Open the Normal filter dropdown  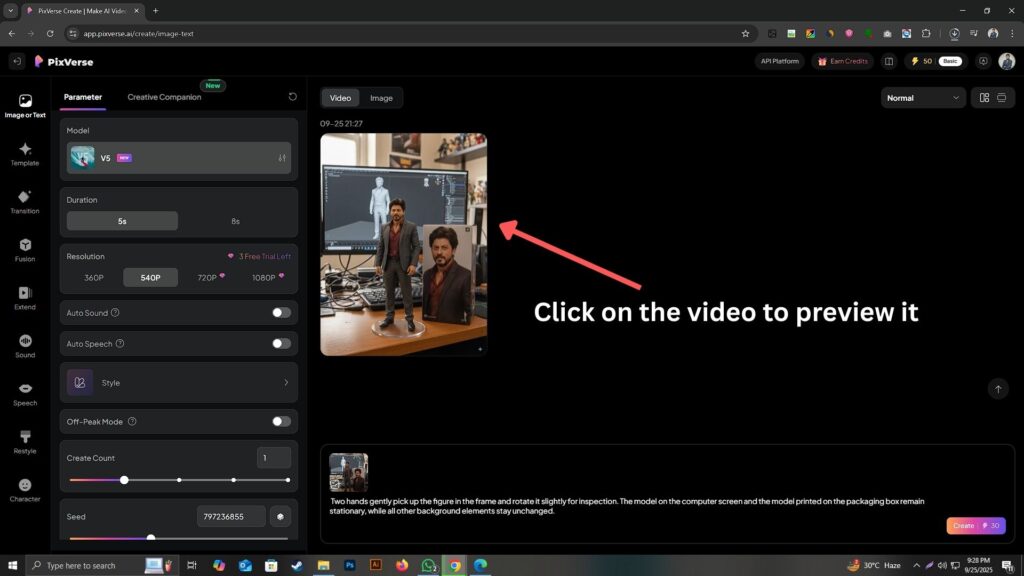(x=923, y=98)
